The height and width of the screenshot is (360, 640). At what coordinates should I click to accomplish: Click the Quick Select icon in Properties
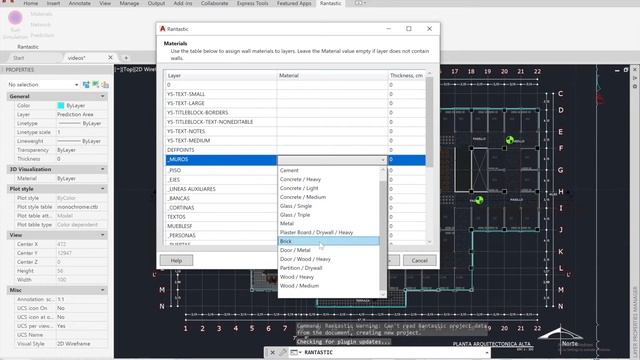click(105, 84)
